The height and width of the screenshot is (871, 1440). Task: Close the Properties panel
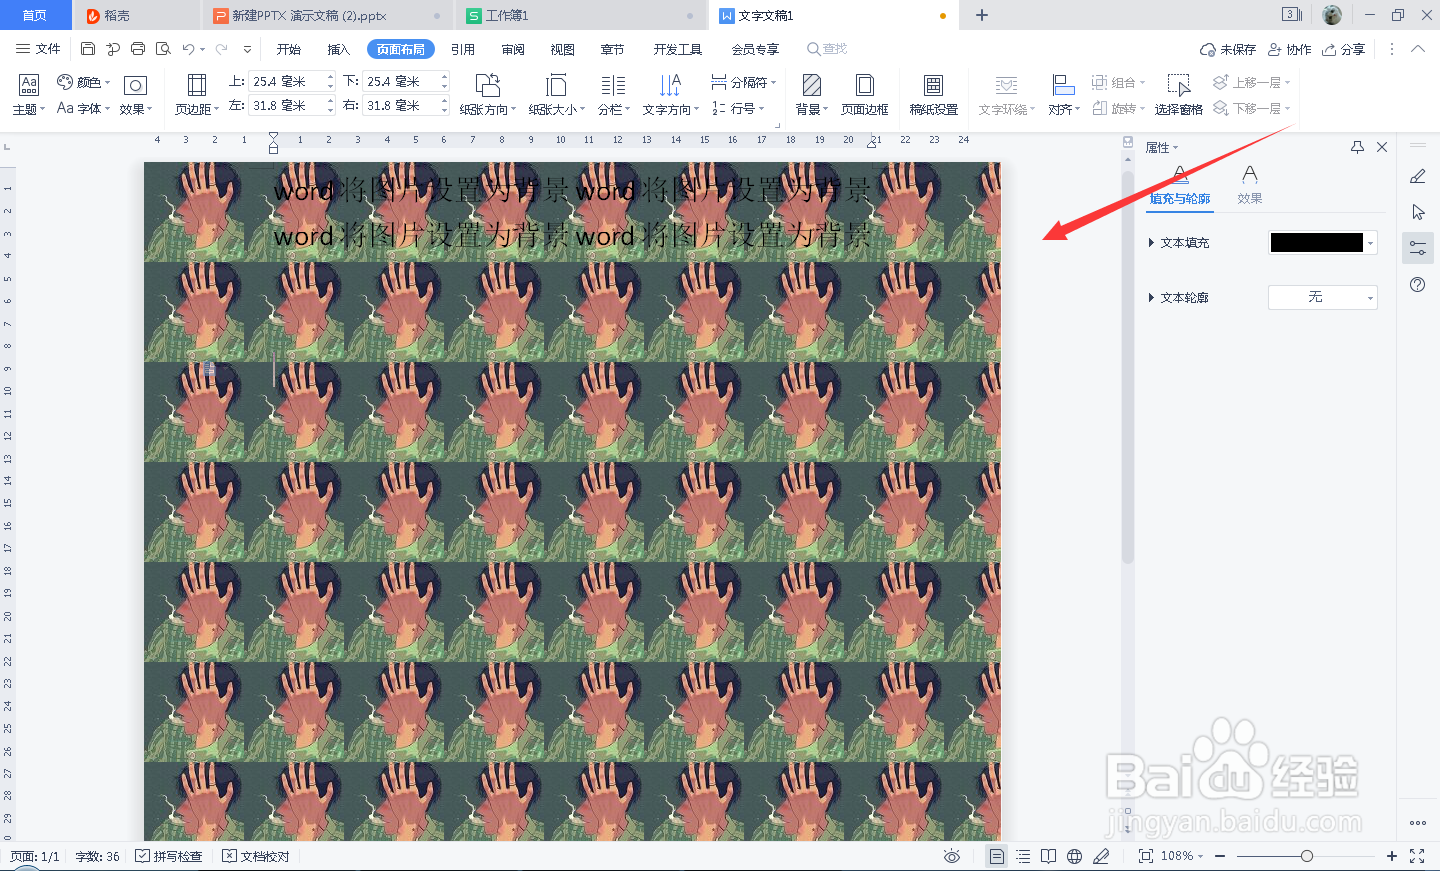click(1382, 147)
